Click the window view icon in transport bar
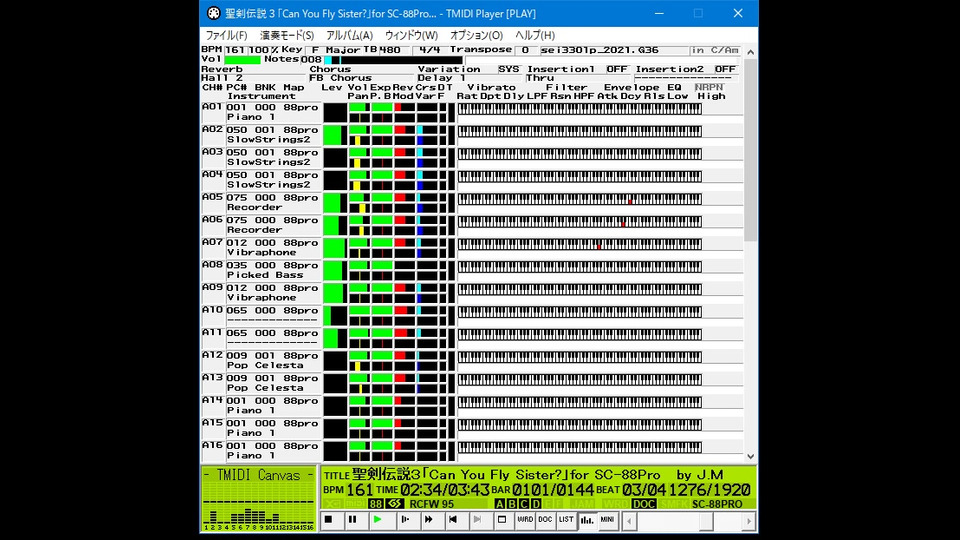 [x=502, y=520]
